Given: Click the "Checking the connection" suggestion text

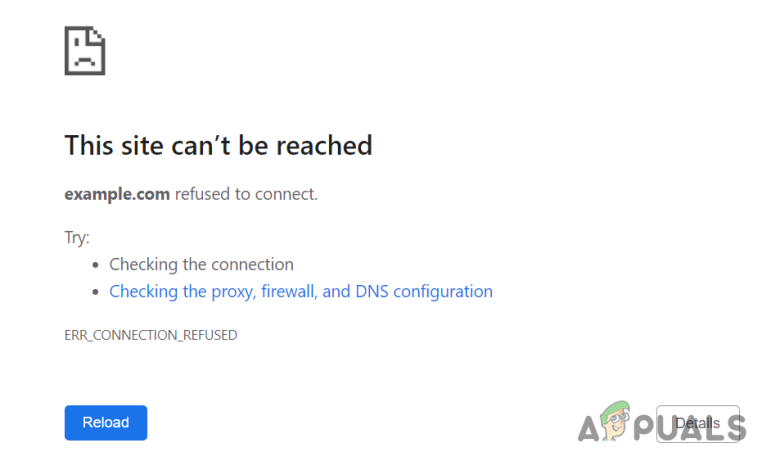Looking at the screenshot, I should click(201, 265).
